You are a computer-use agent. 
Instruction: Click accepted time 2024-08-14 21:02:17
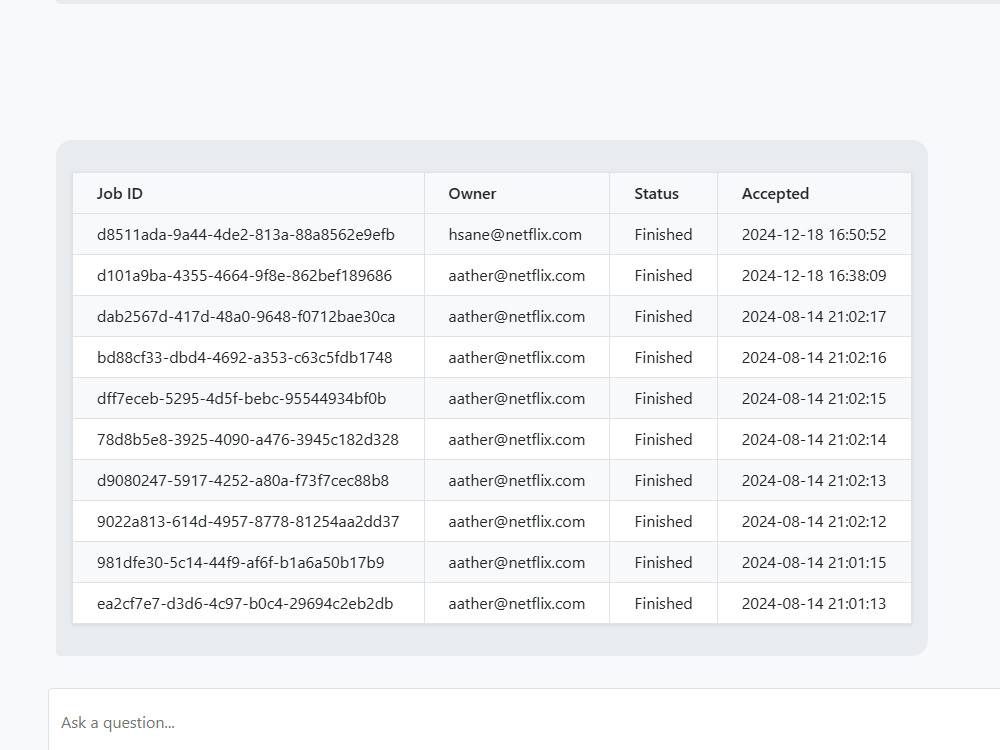coord(814,316)
